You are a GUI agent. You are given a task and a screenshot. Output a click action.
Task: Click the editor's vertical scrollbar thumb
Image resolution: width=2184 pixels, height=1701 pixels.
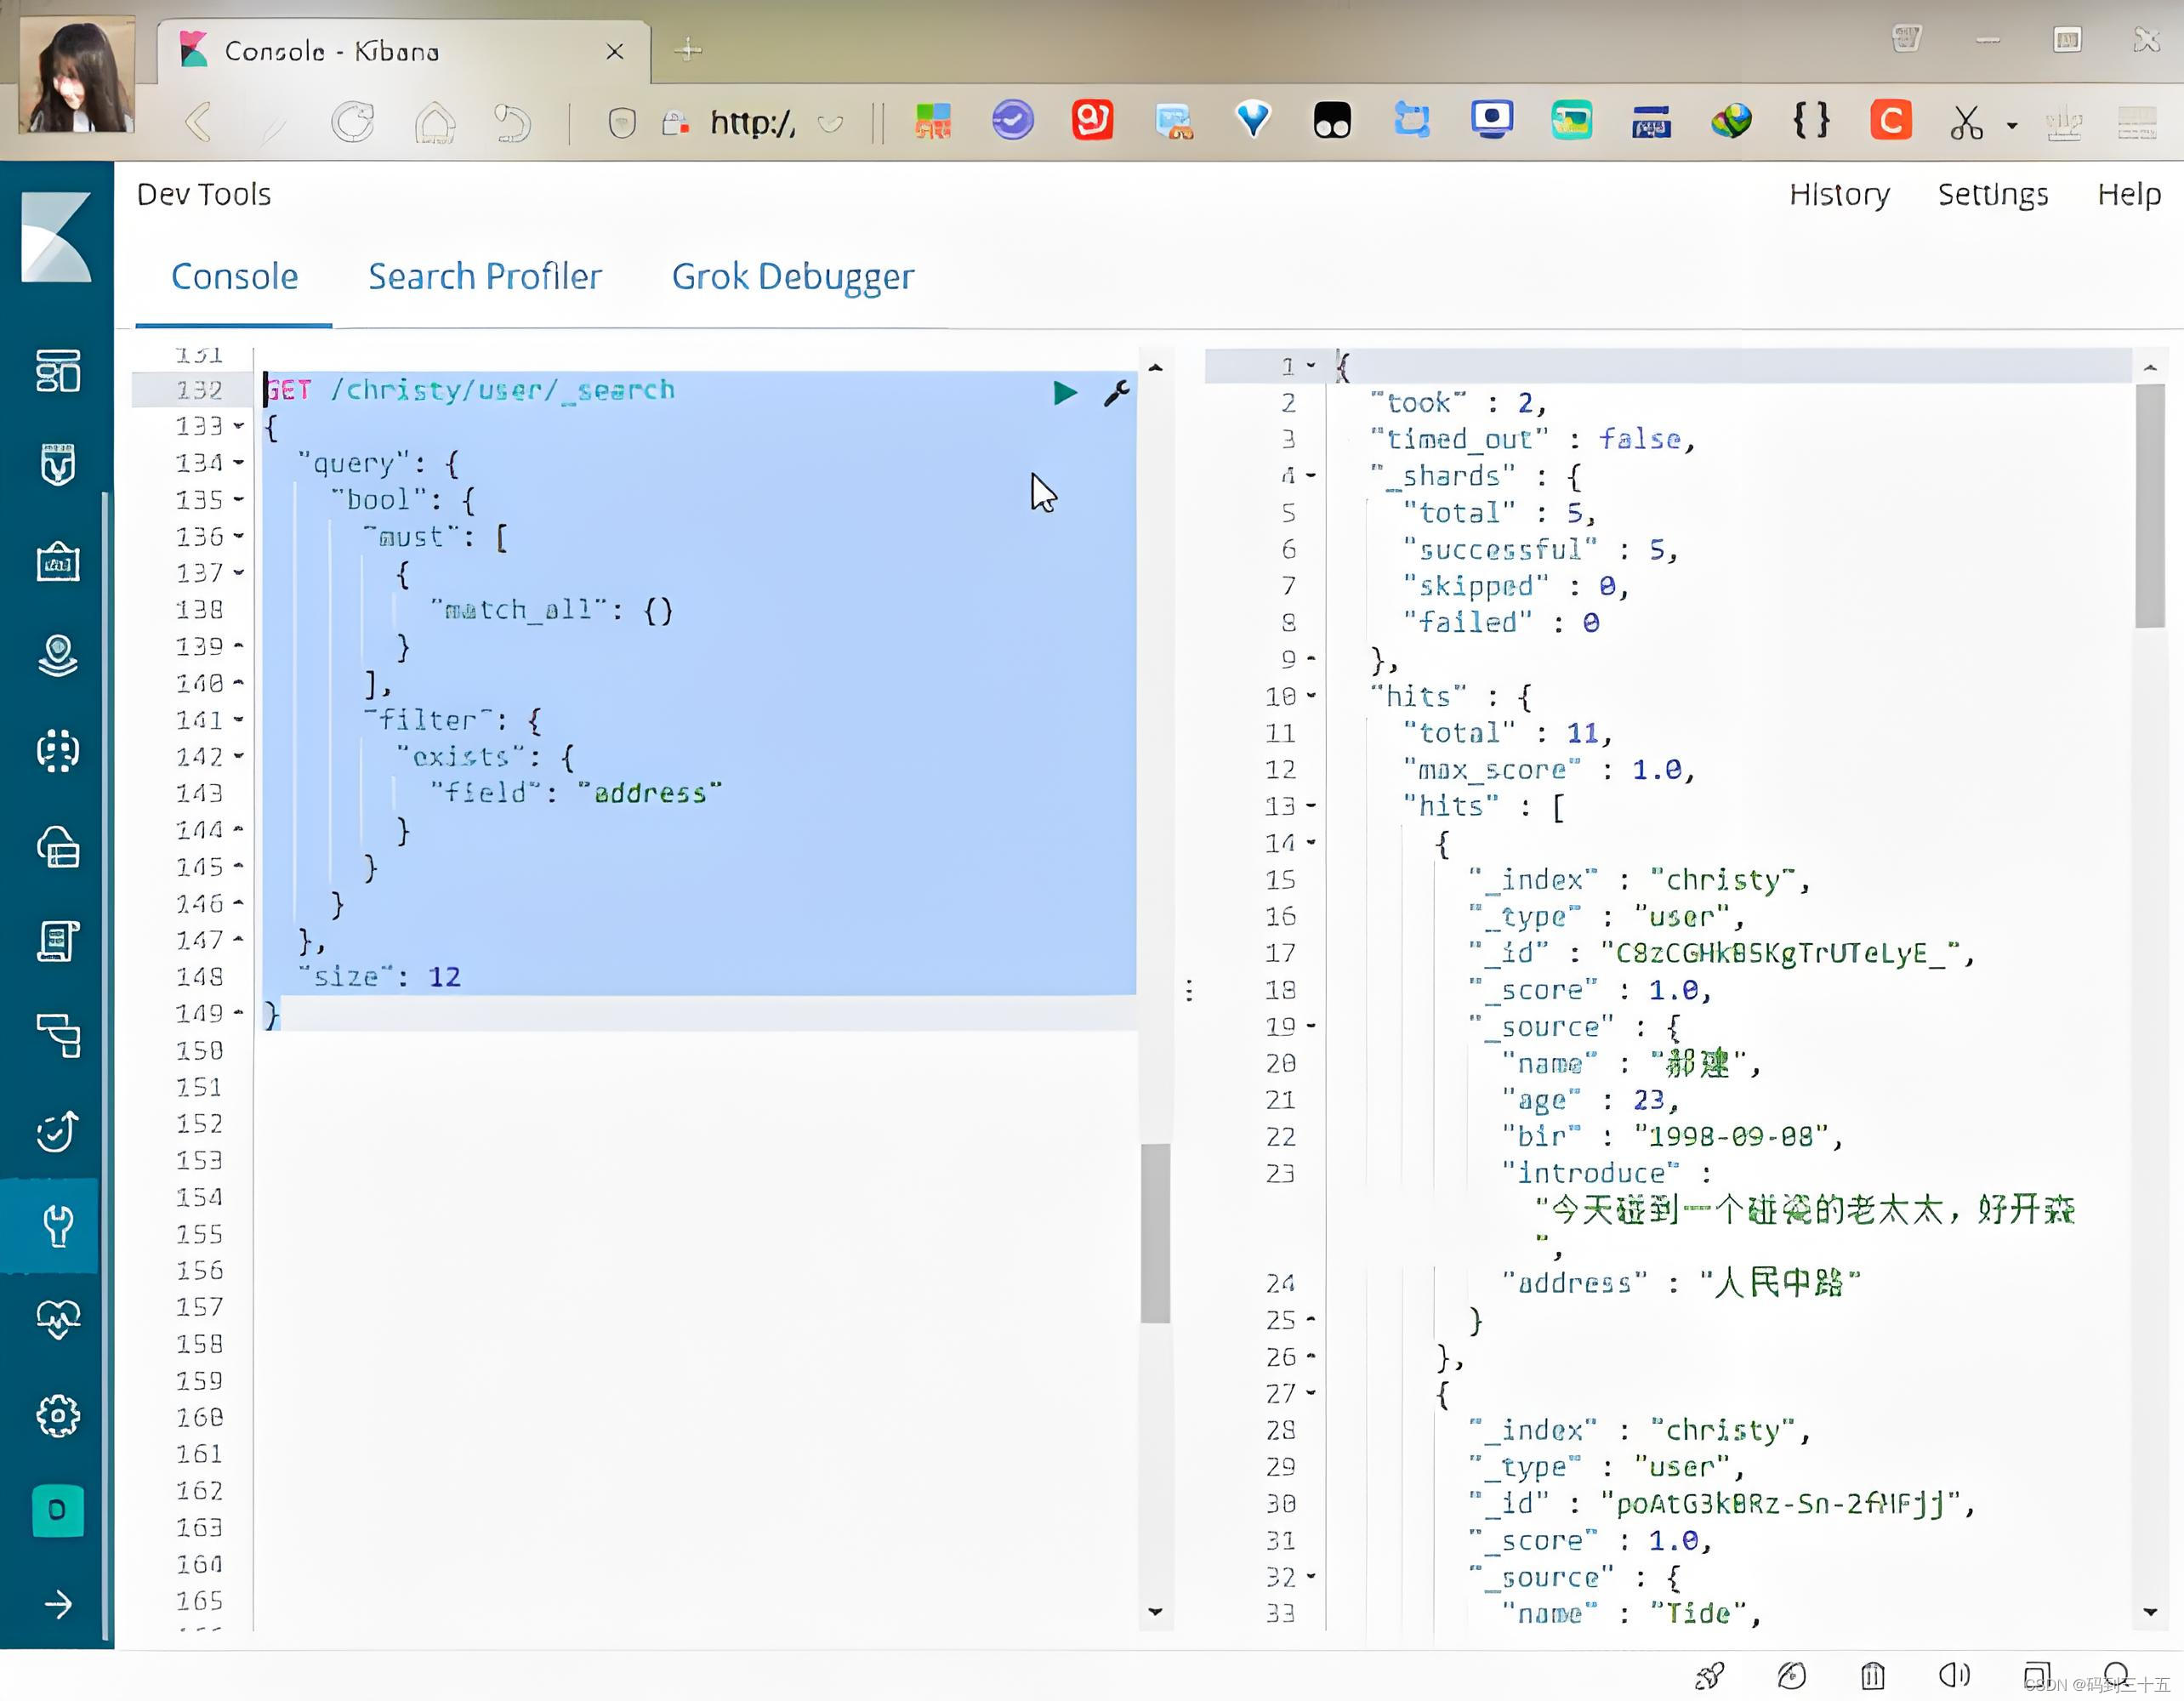[1155, 1232]
